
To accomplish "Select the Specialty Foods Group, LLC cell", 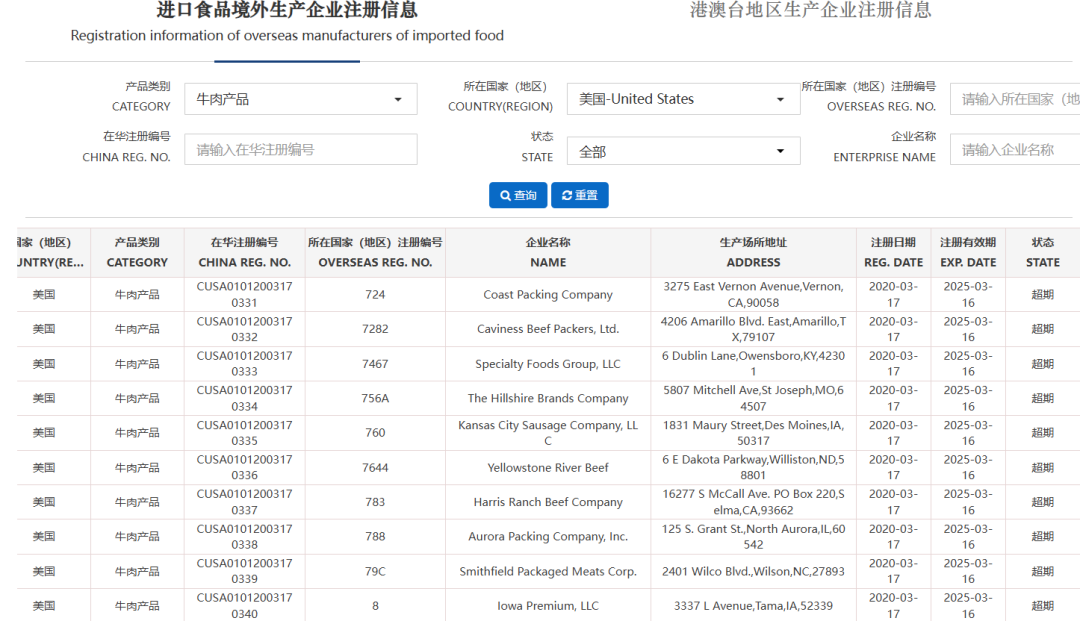I will pos(548,364).
